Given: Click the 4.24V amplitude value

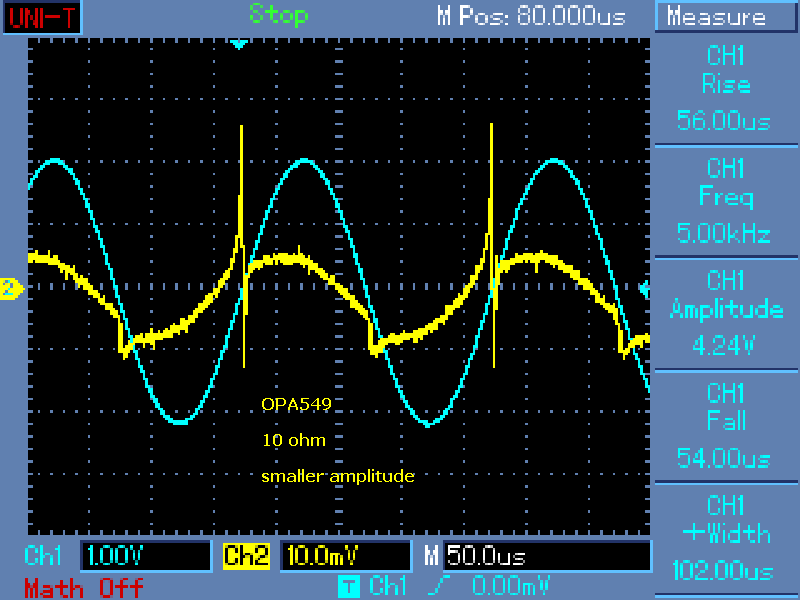Looking at the screenshot, I should (723, 346).
